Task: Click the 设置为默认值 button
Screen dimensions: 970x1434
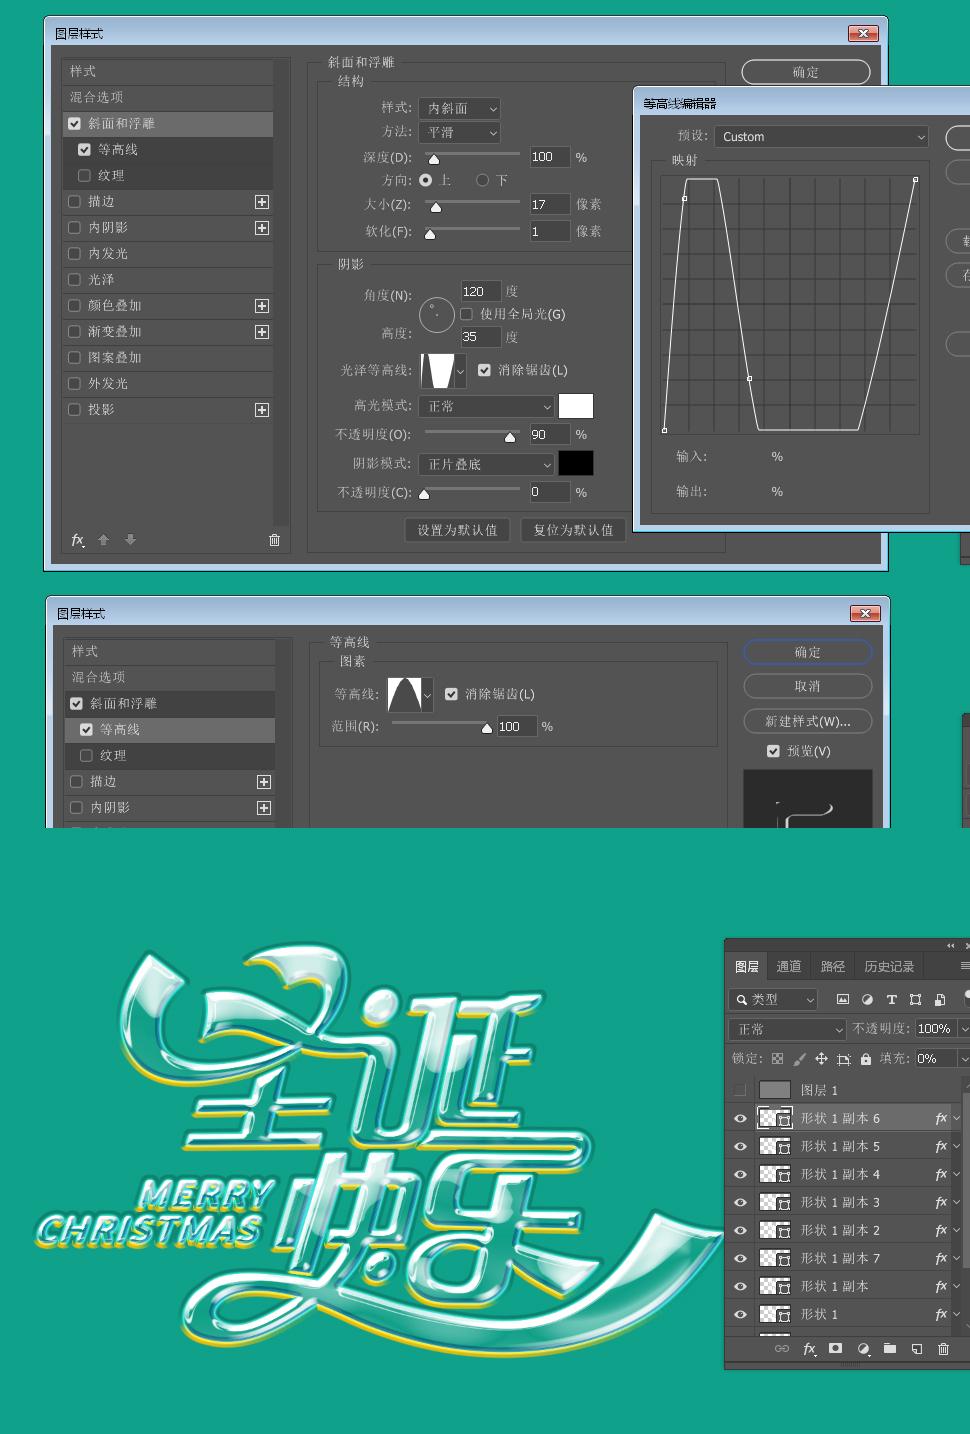Action: pos(458,530)
